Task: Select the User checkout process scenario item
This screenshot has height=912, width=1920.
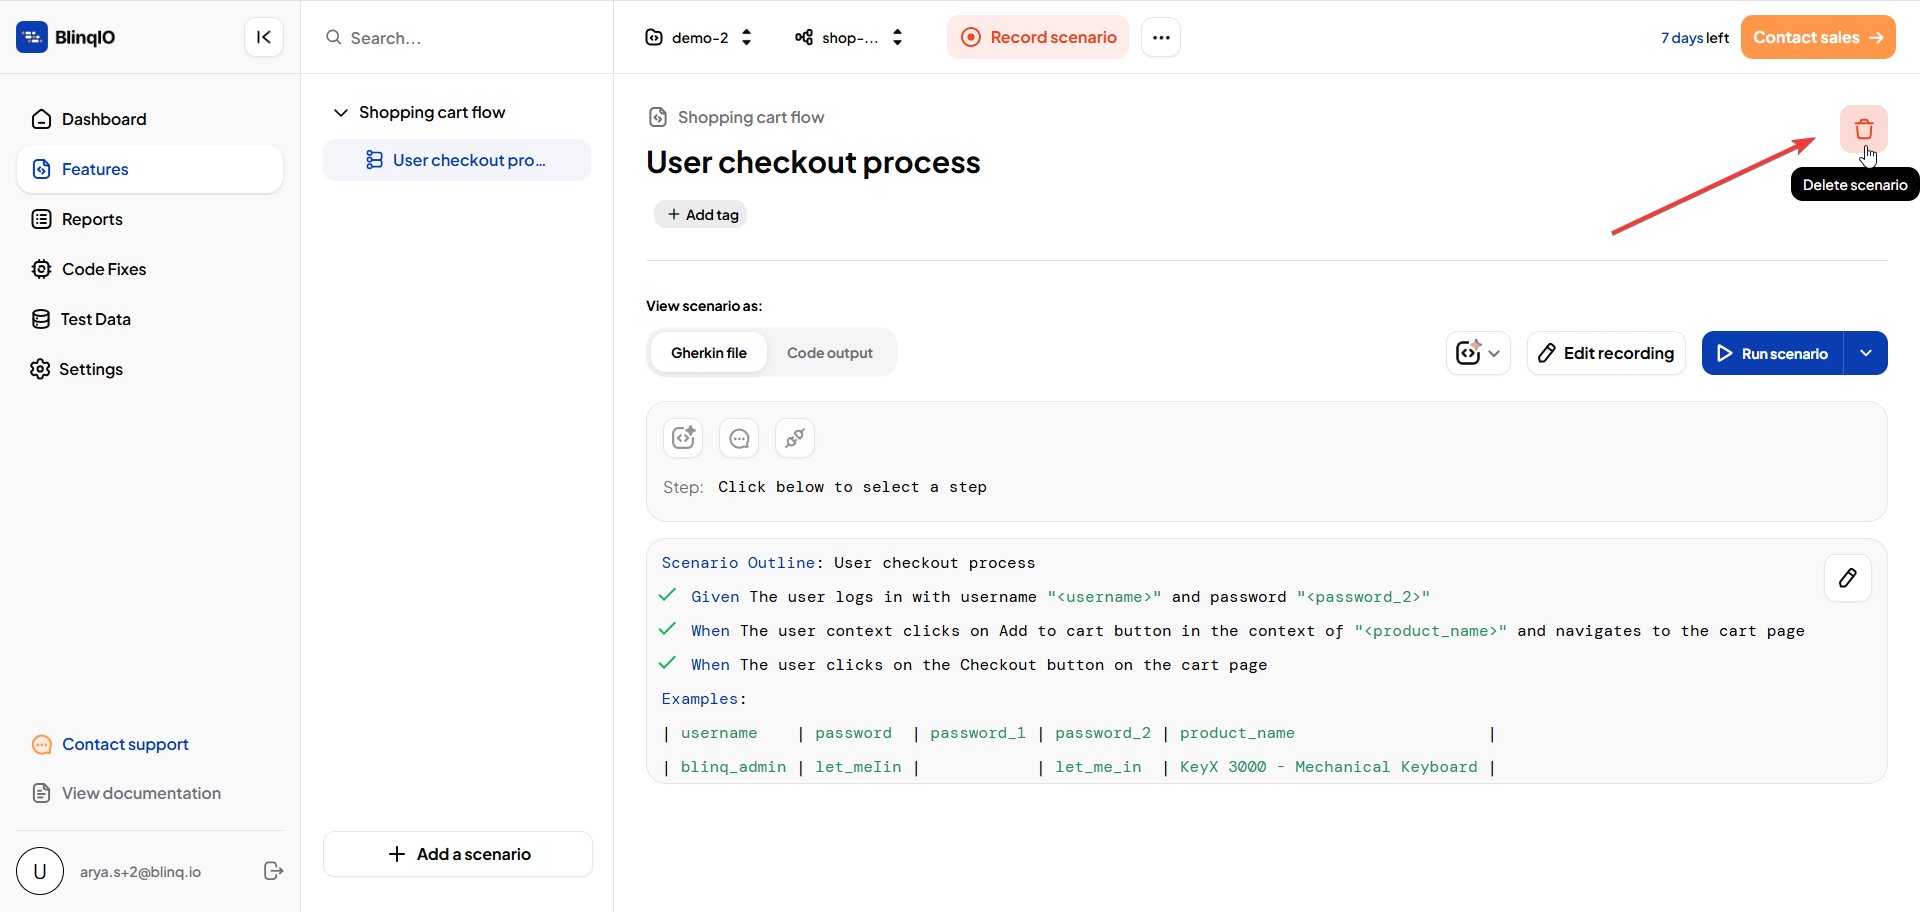Action: point(457,160)
